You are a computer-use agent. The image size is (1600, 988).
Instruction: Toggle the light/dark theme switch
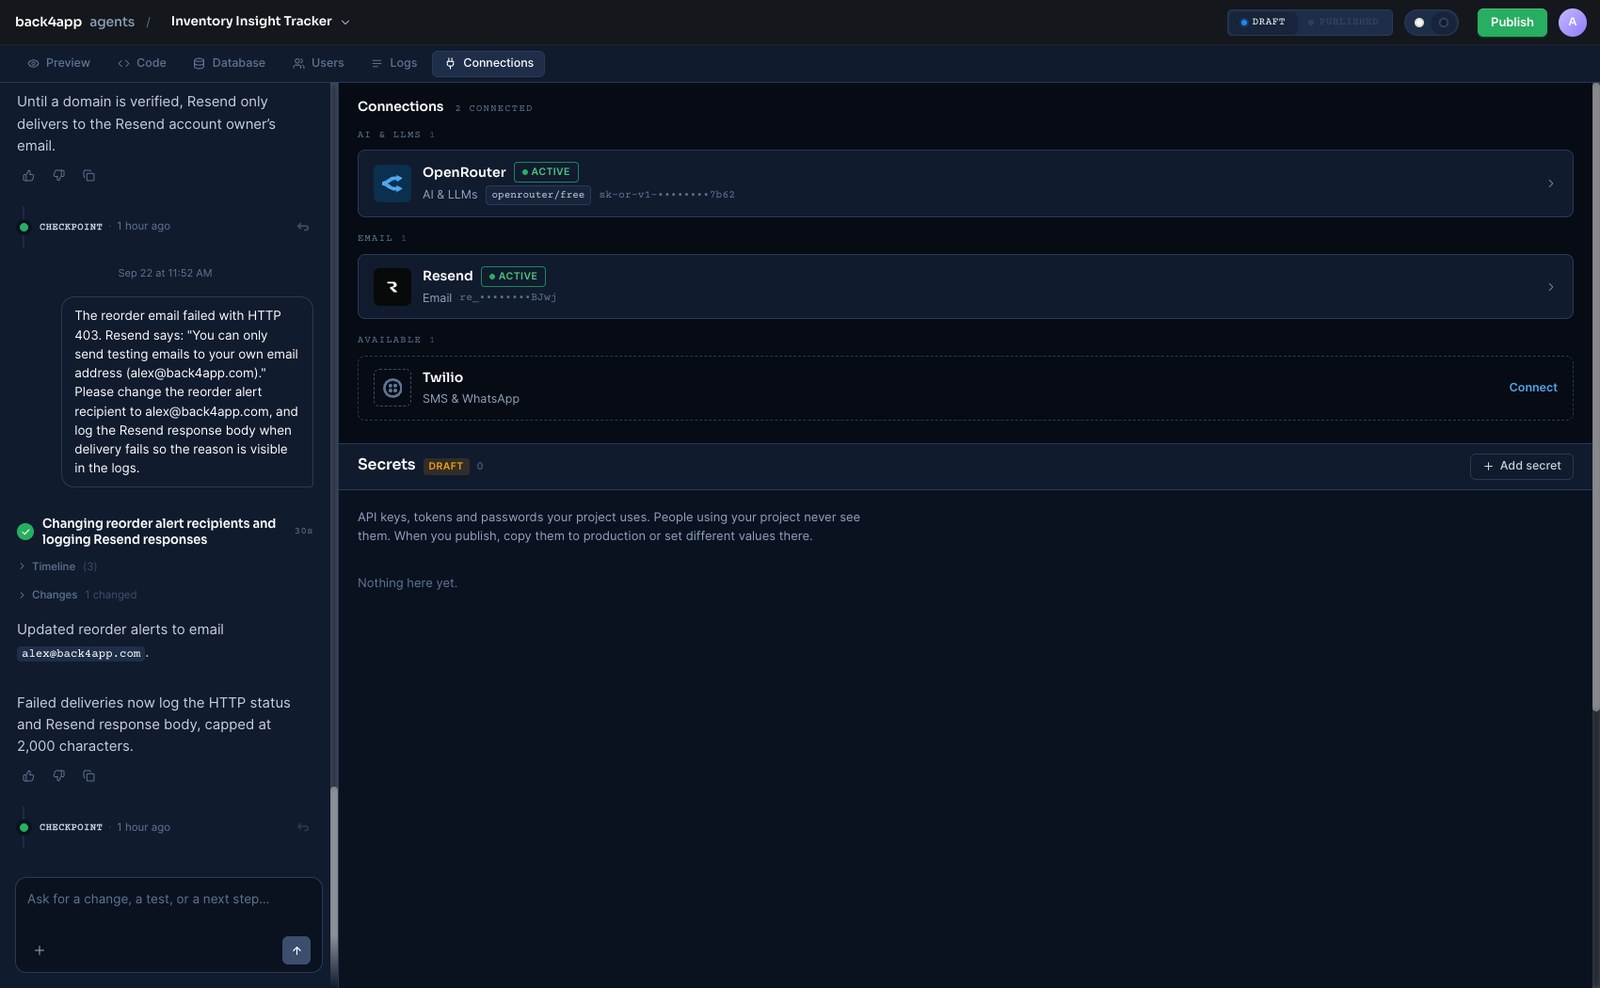pos(1431,22)
